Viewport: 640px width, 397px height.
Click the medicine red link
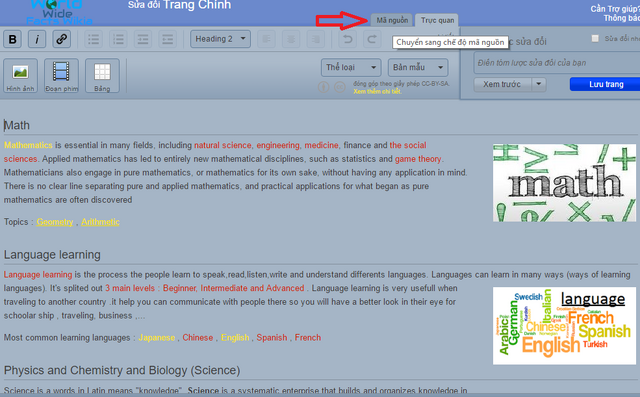click(321, 145)
